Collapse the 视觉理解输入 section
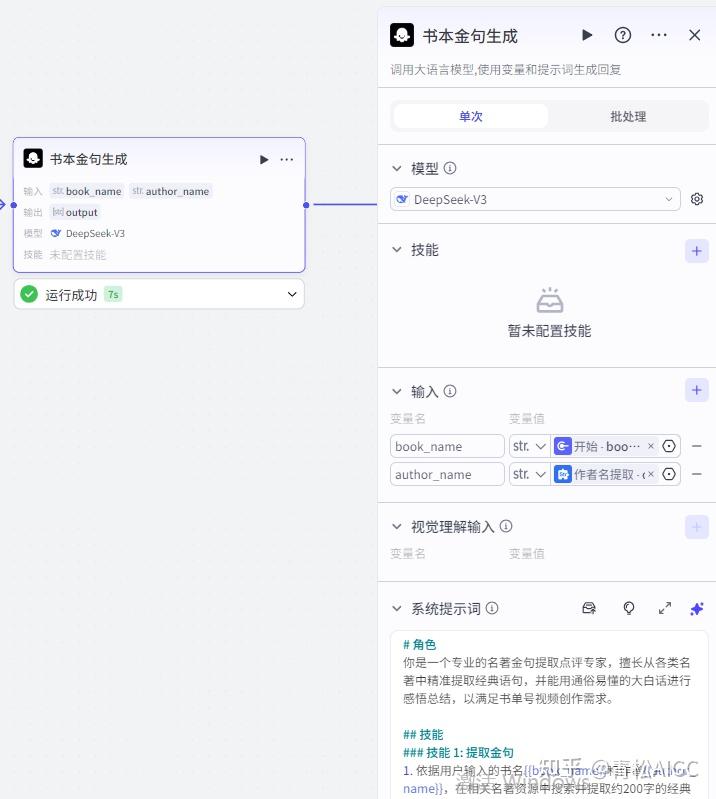The width and height of the screenshot is (716, 799). pos(396,526)
